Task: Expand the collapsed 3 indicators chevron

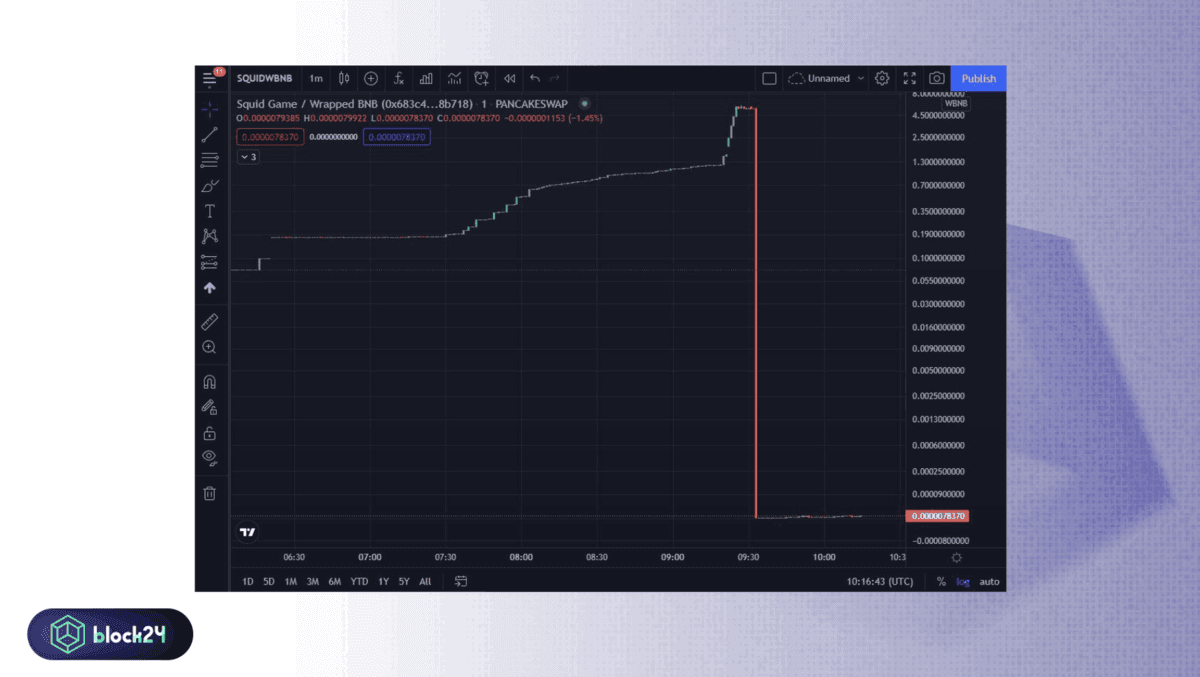Action: 247,157
